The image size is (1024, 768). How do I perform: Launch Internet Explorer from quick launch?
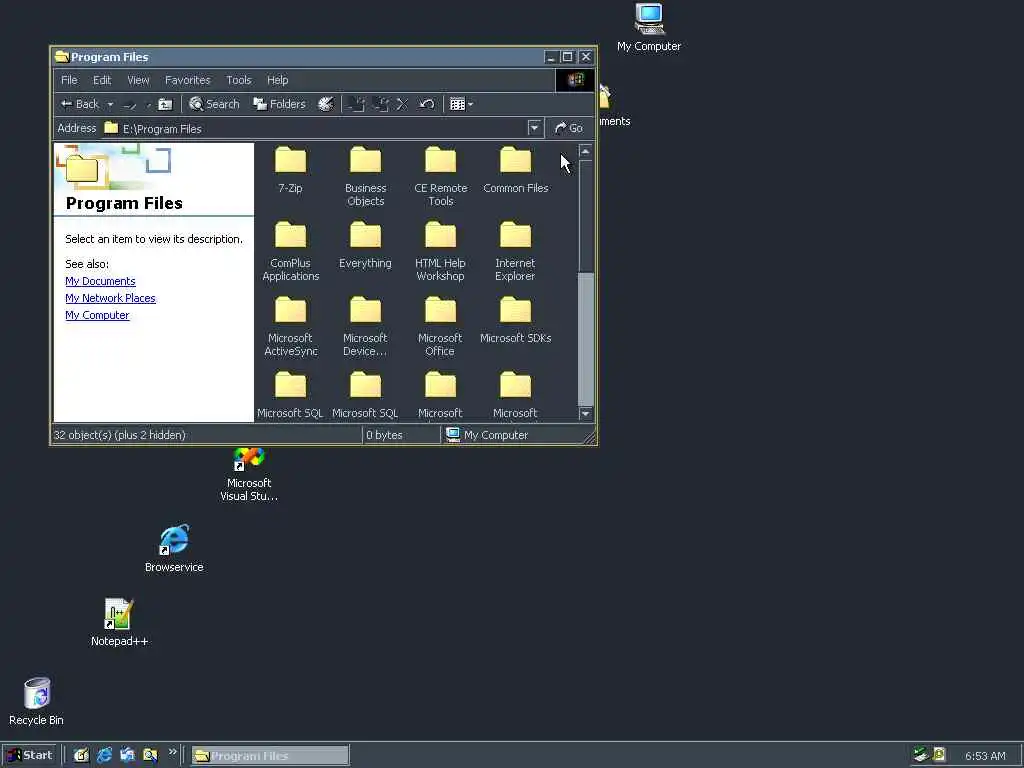pos(104,756)
